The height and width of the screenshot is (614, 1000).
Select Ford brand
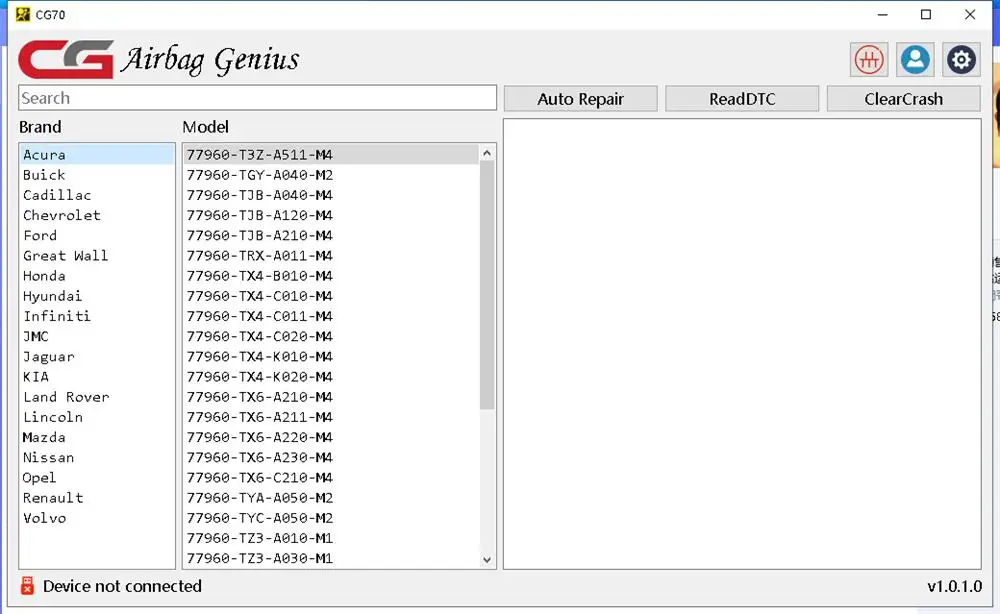pyautogui.click(x=96, y=235)
